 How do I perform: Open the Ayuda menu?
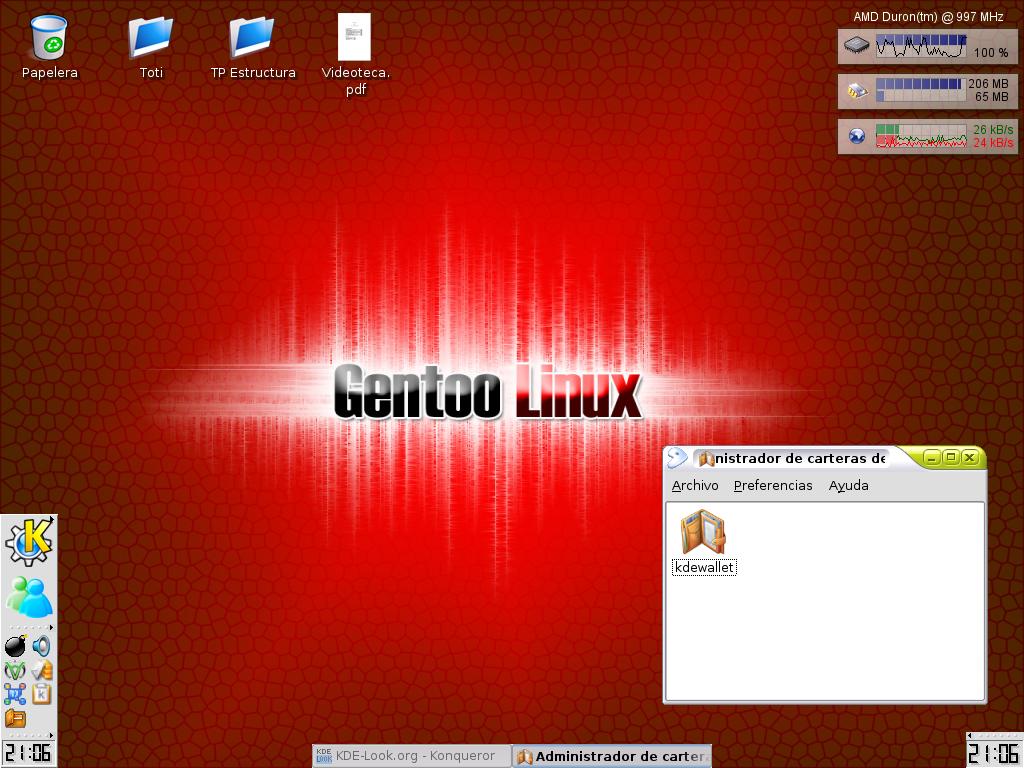click(848, 485)
